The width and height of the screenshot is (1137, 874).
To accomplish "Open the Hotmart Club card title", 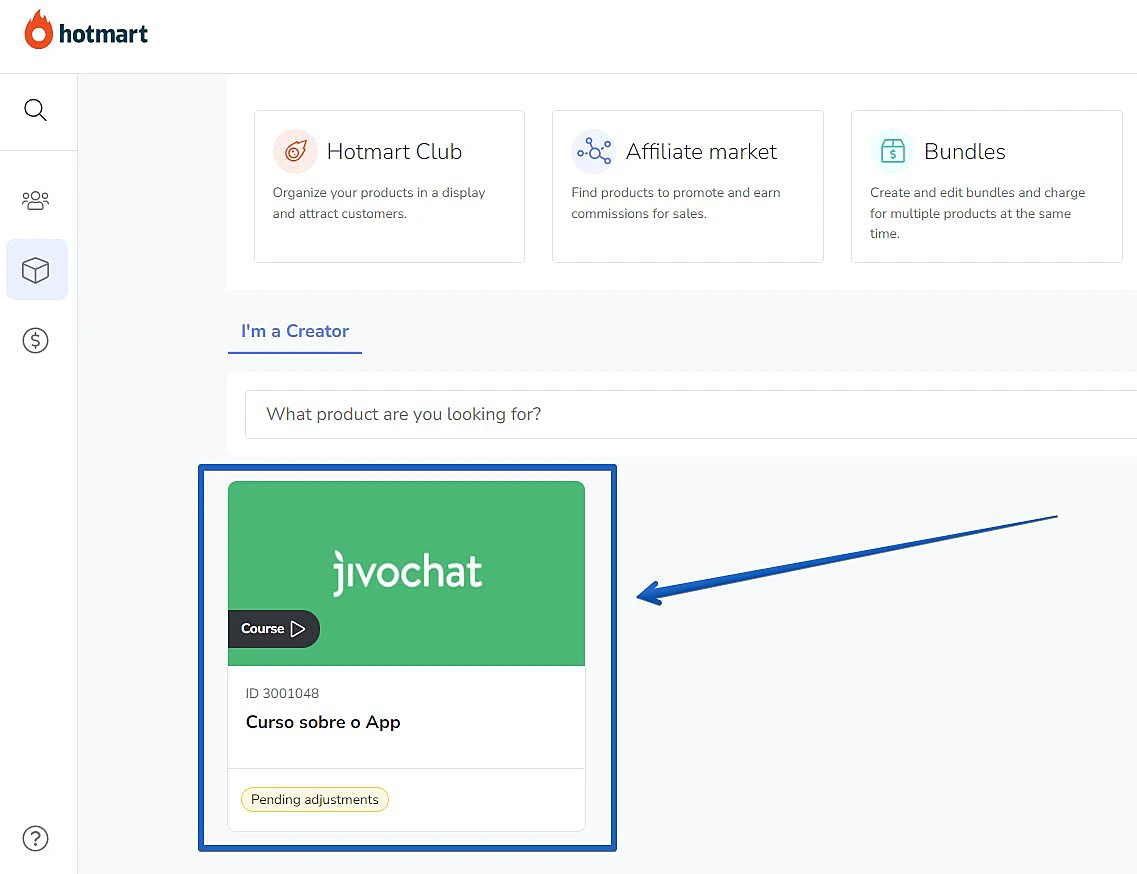I will 394,152.
